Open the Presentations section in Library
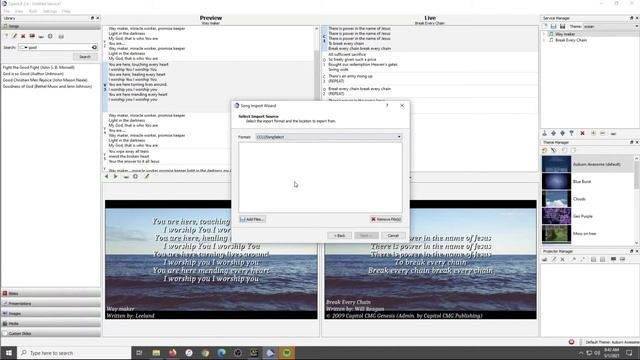The height and width of the screenshot is (360, 640). tap(51, 303)
